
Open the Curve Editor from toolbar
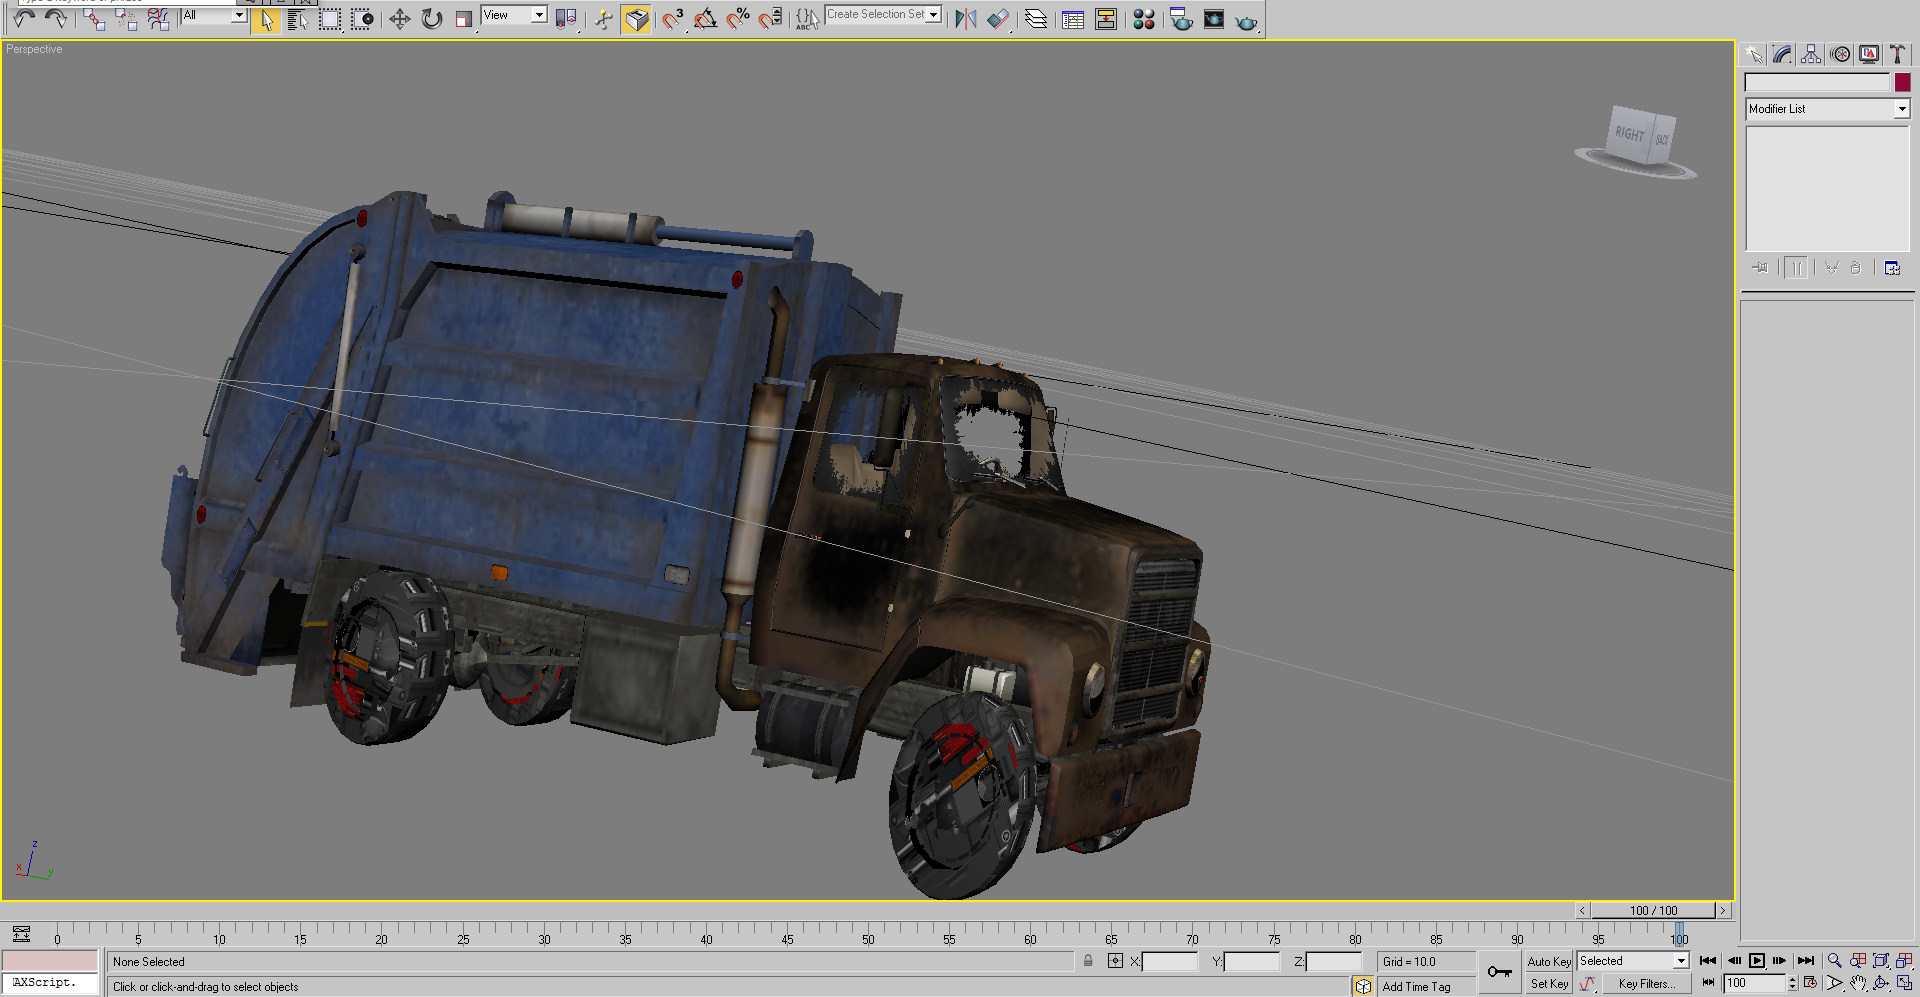click(x=1073, y=19)
